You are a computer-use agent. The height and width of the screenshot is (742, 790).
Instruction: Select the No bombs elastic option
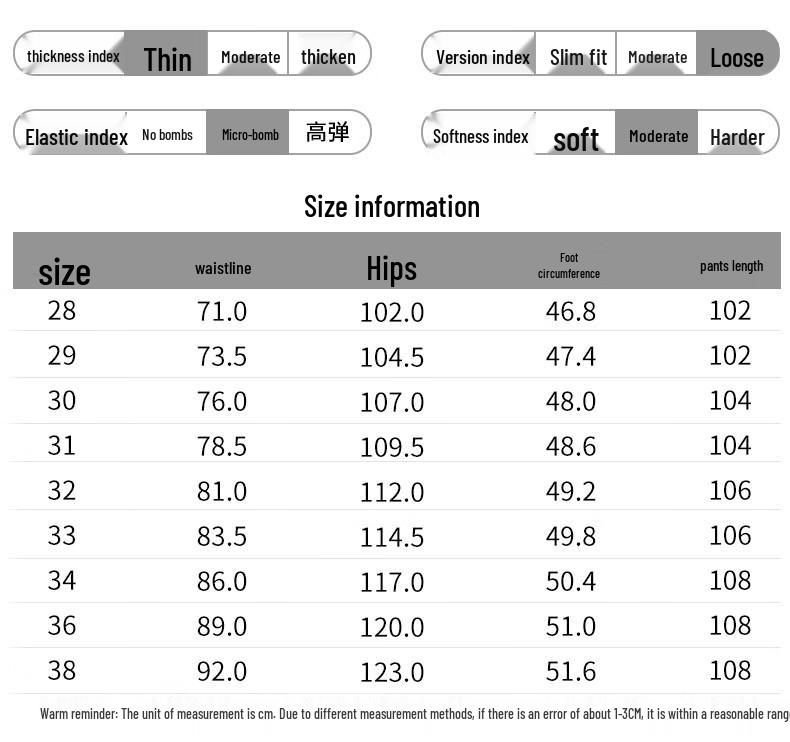[167, 135]
